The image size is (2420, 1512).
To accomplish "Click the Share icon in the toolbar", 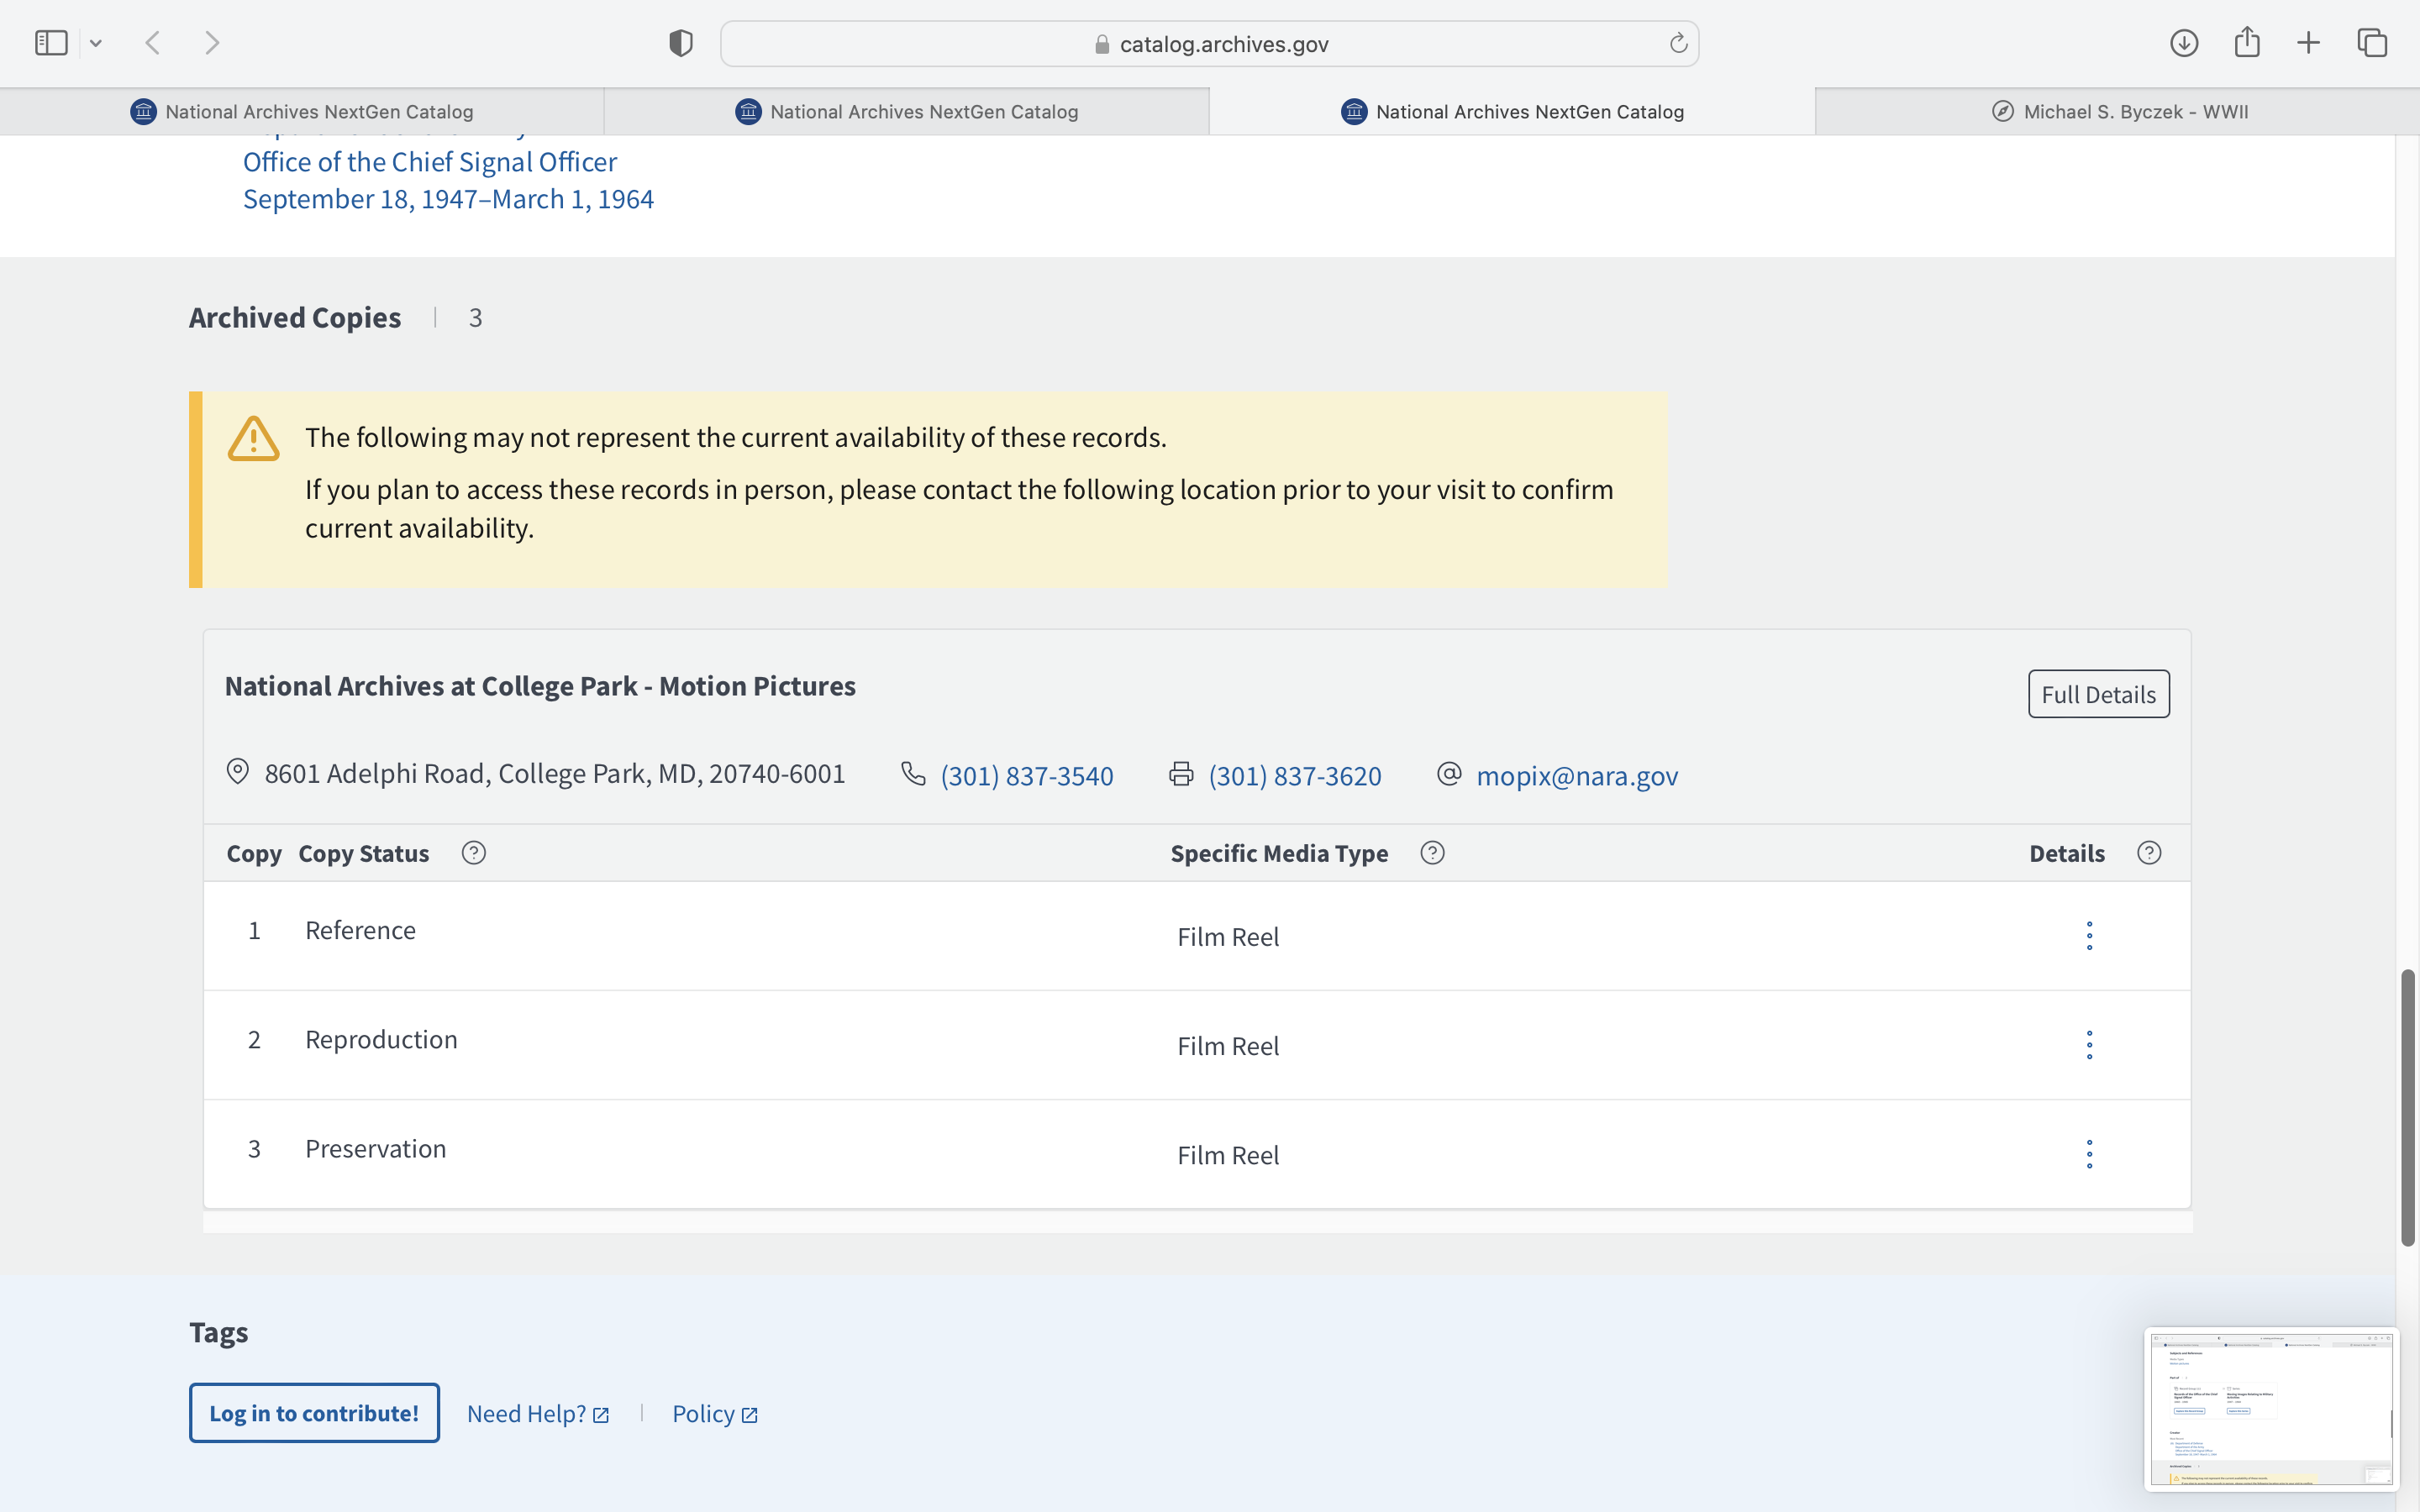I will 2246,43.
